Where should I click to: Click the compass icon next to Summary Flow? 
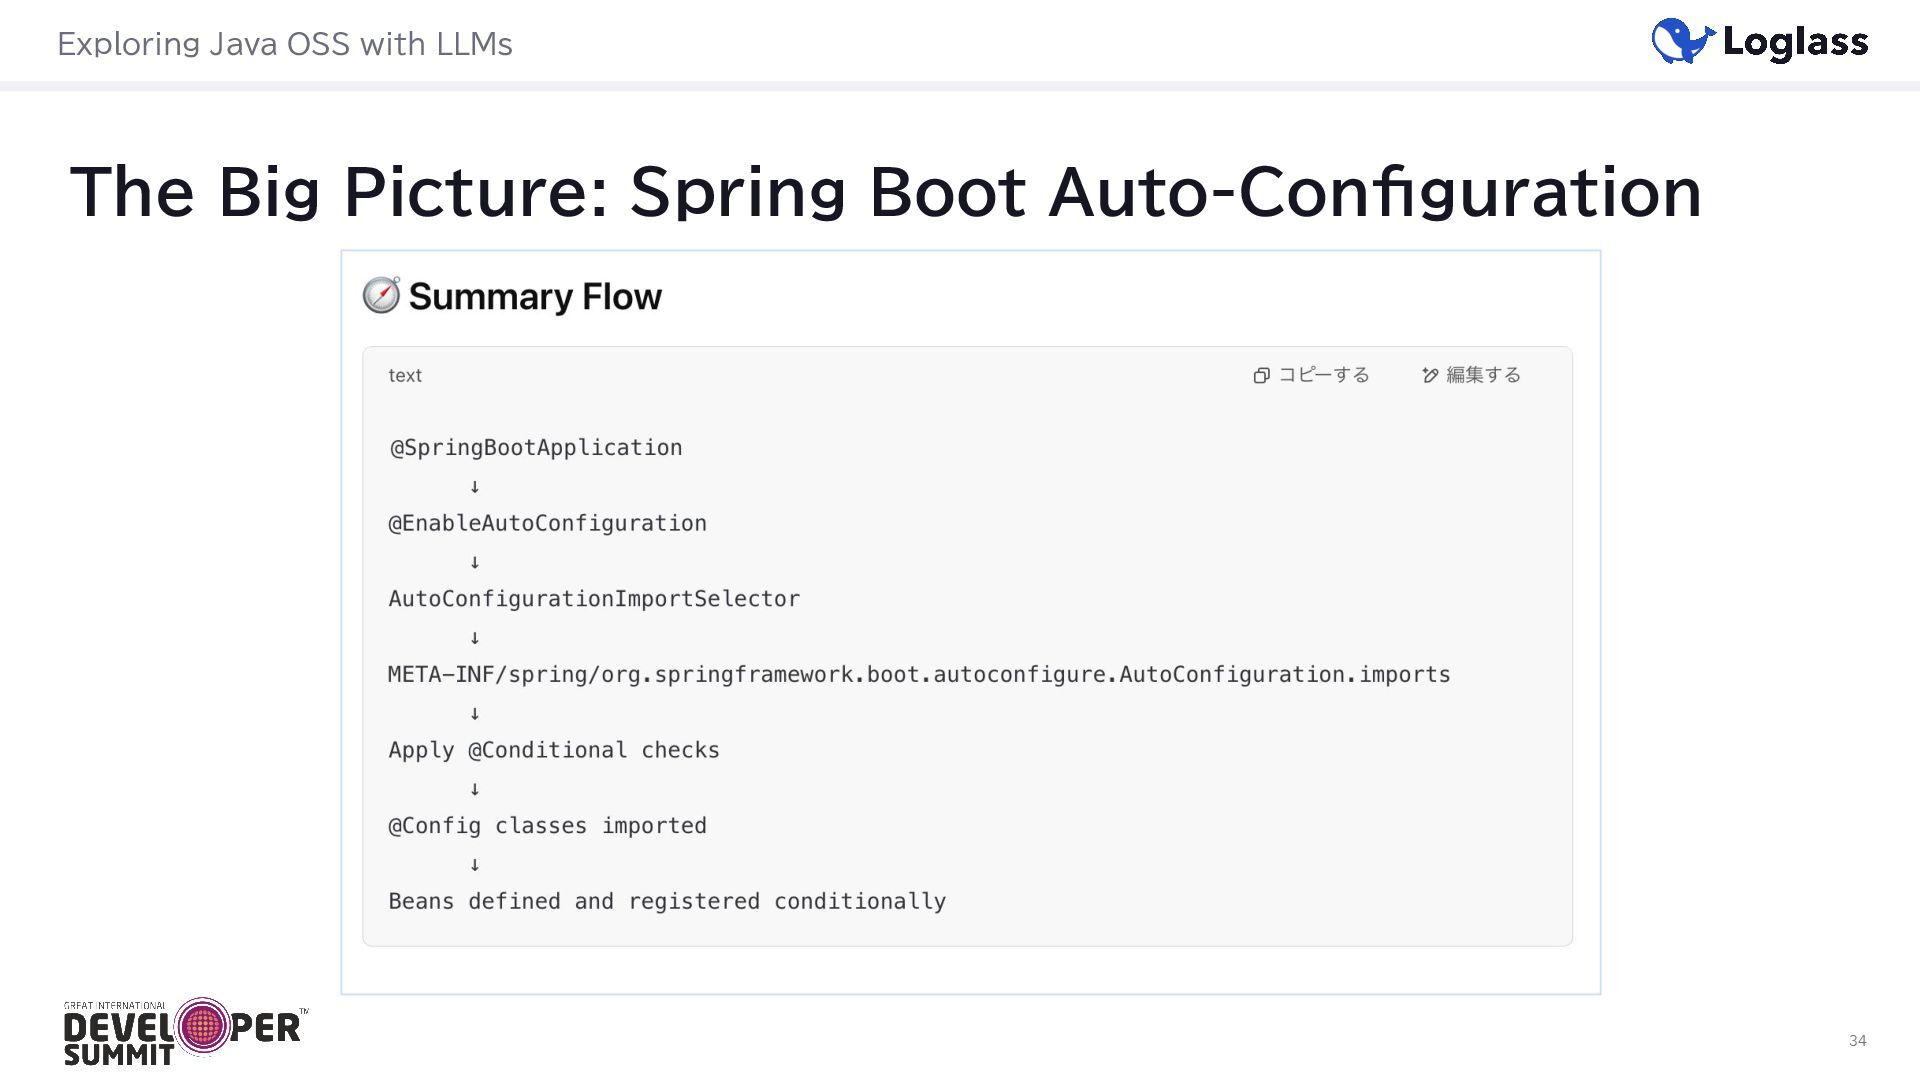pos(381,296)
